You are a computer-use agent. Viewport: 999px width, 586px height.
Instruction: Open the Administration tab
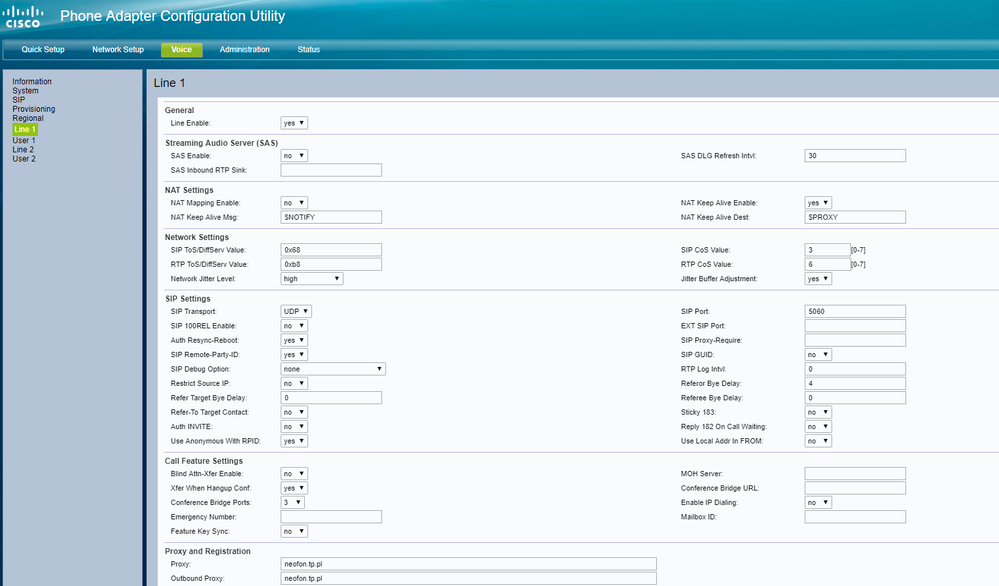pyautogui.click(x=244, y=50)
